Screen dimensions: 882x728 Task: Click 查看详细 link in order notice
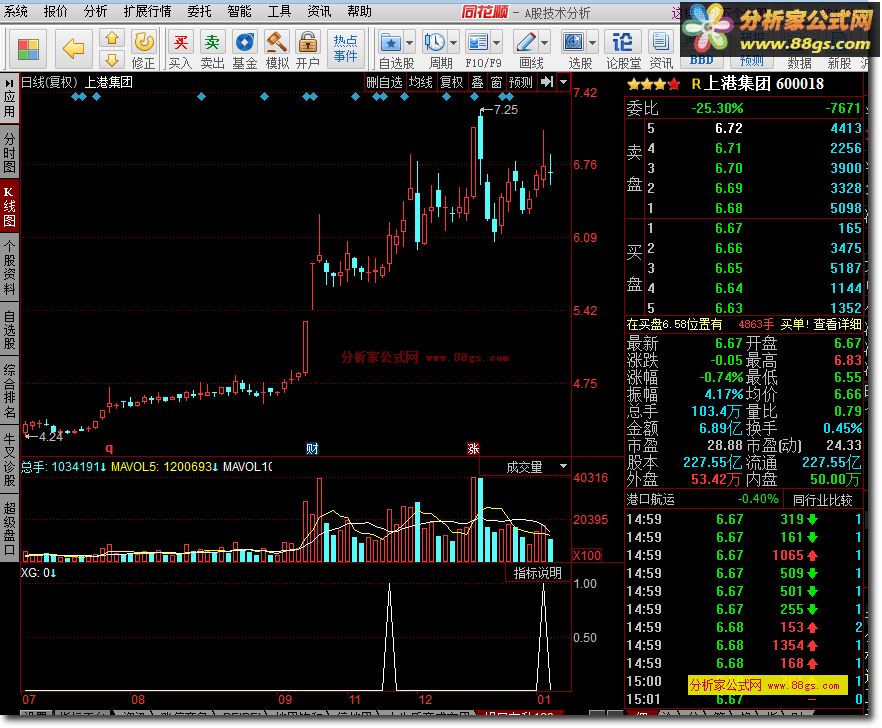(837, 324)
